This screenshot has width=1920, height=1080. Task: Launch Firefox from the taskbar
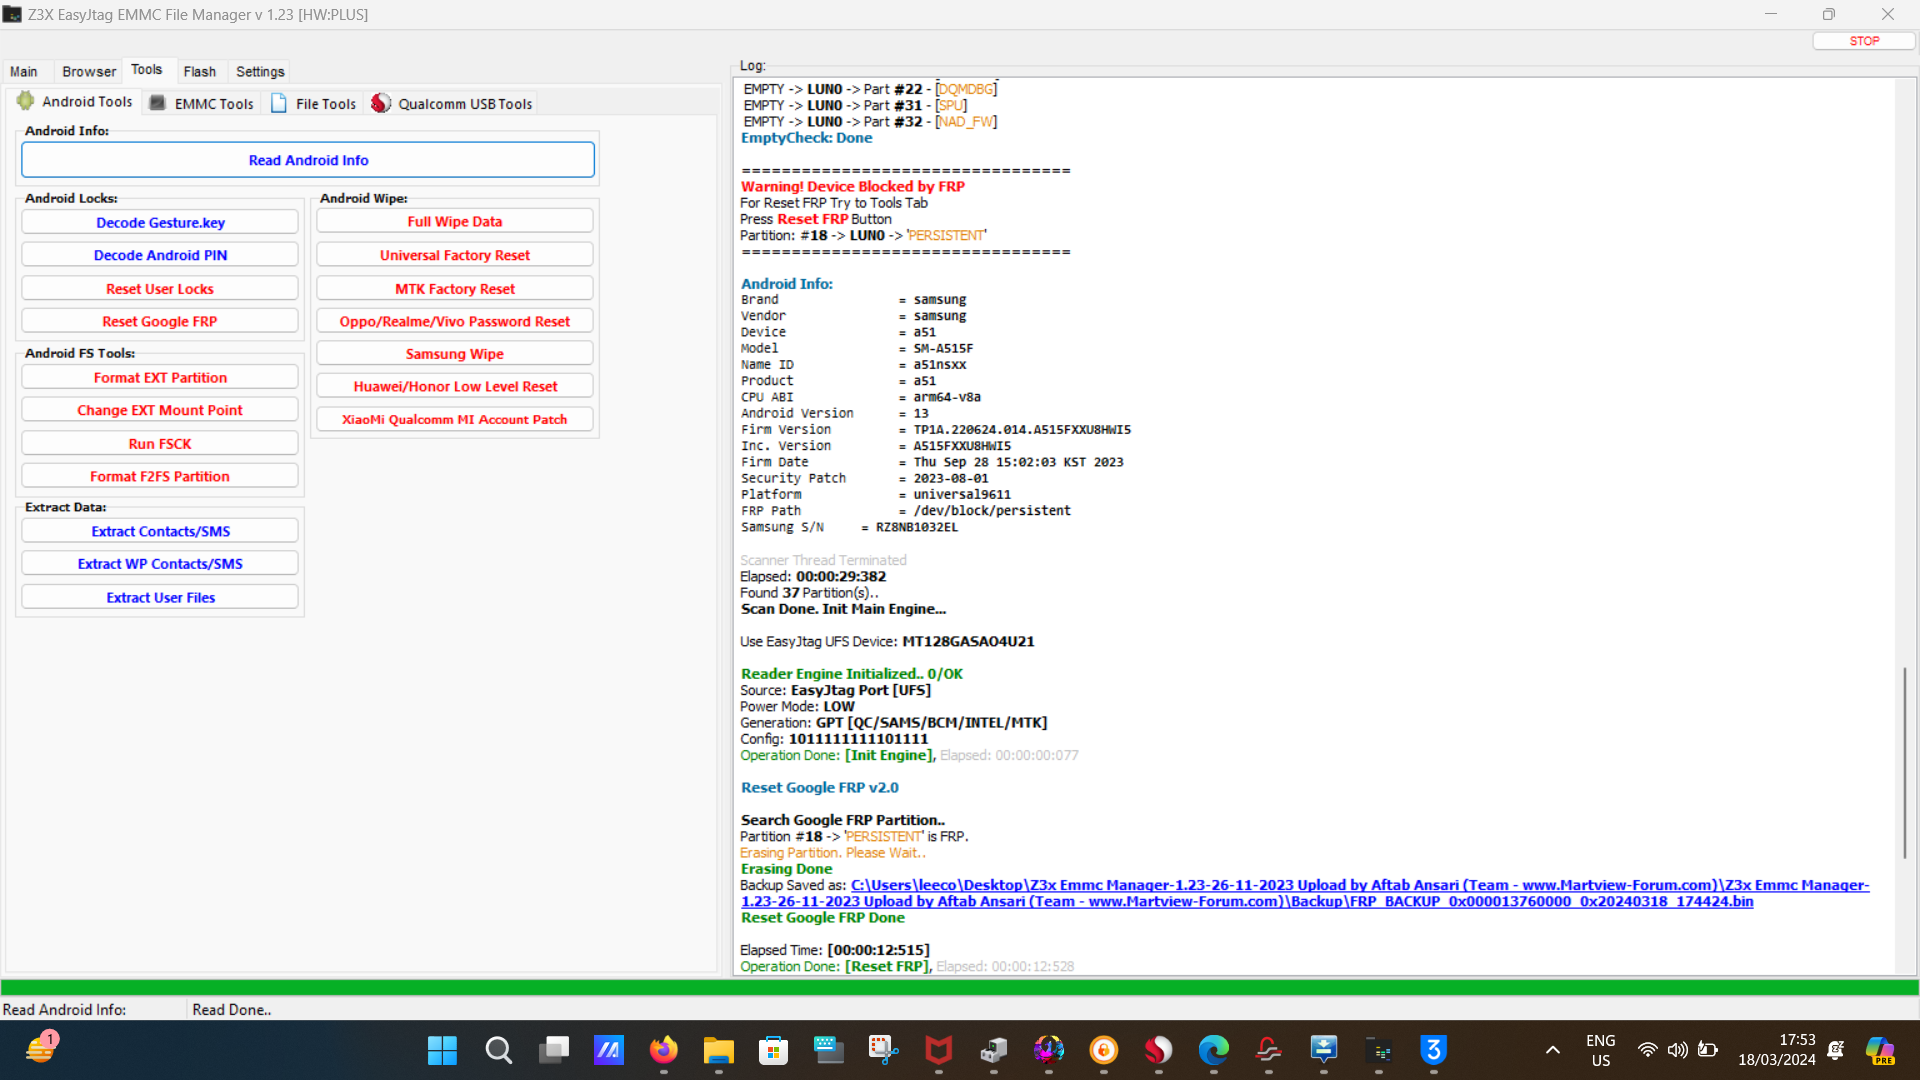pos(663,1050)
